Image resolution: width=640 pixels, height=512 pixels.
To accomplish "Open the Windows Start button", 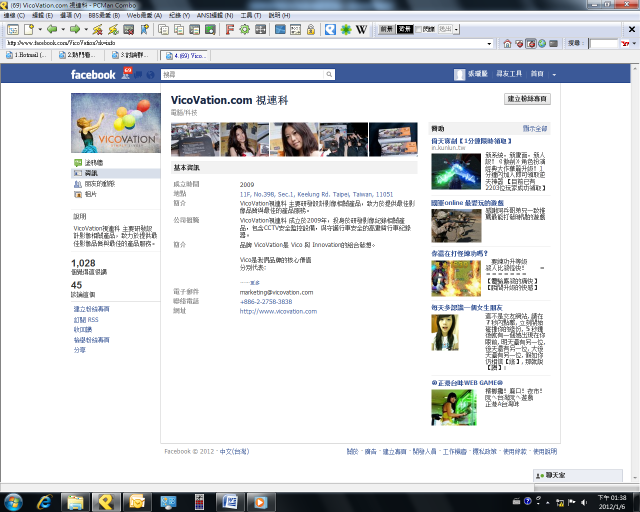I will (13, 502).
